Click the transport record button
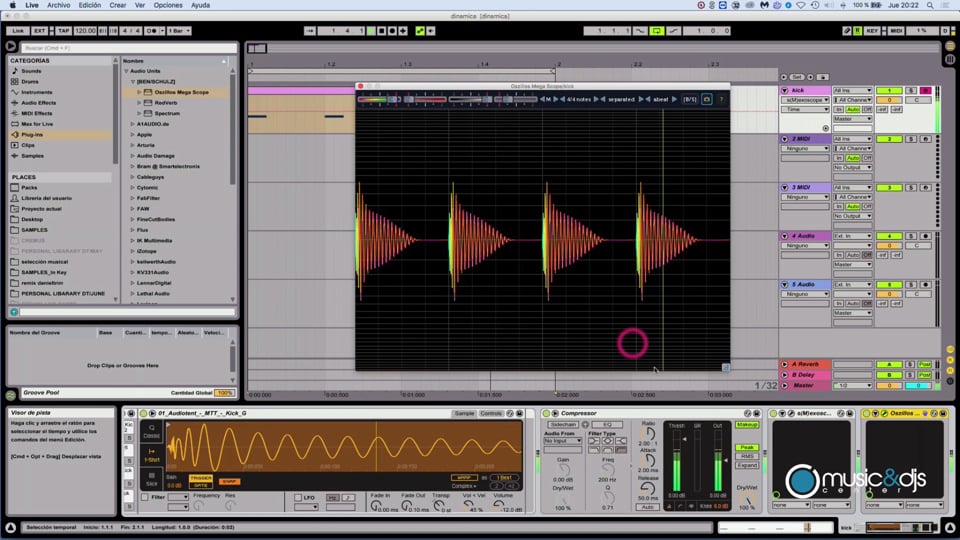960x540 pixels. click(392, 31)
